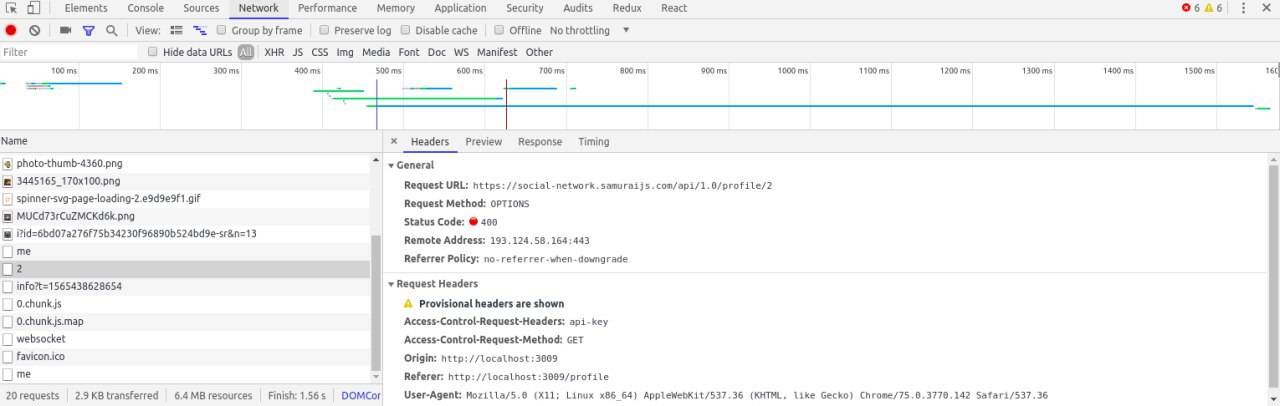Image resolution: width=1280 pixels, height=406 pixels.
Task: Open the Timing tab for the request
Action: [x=593, y=142]
